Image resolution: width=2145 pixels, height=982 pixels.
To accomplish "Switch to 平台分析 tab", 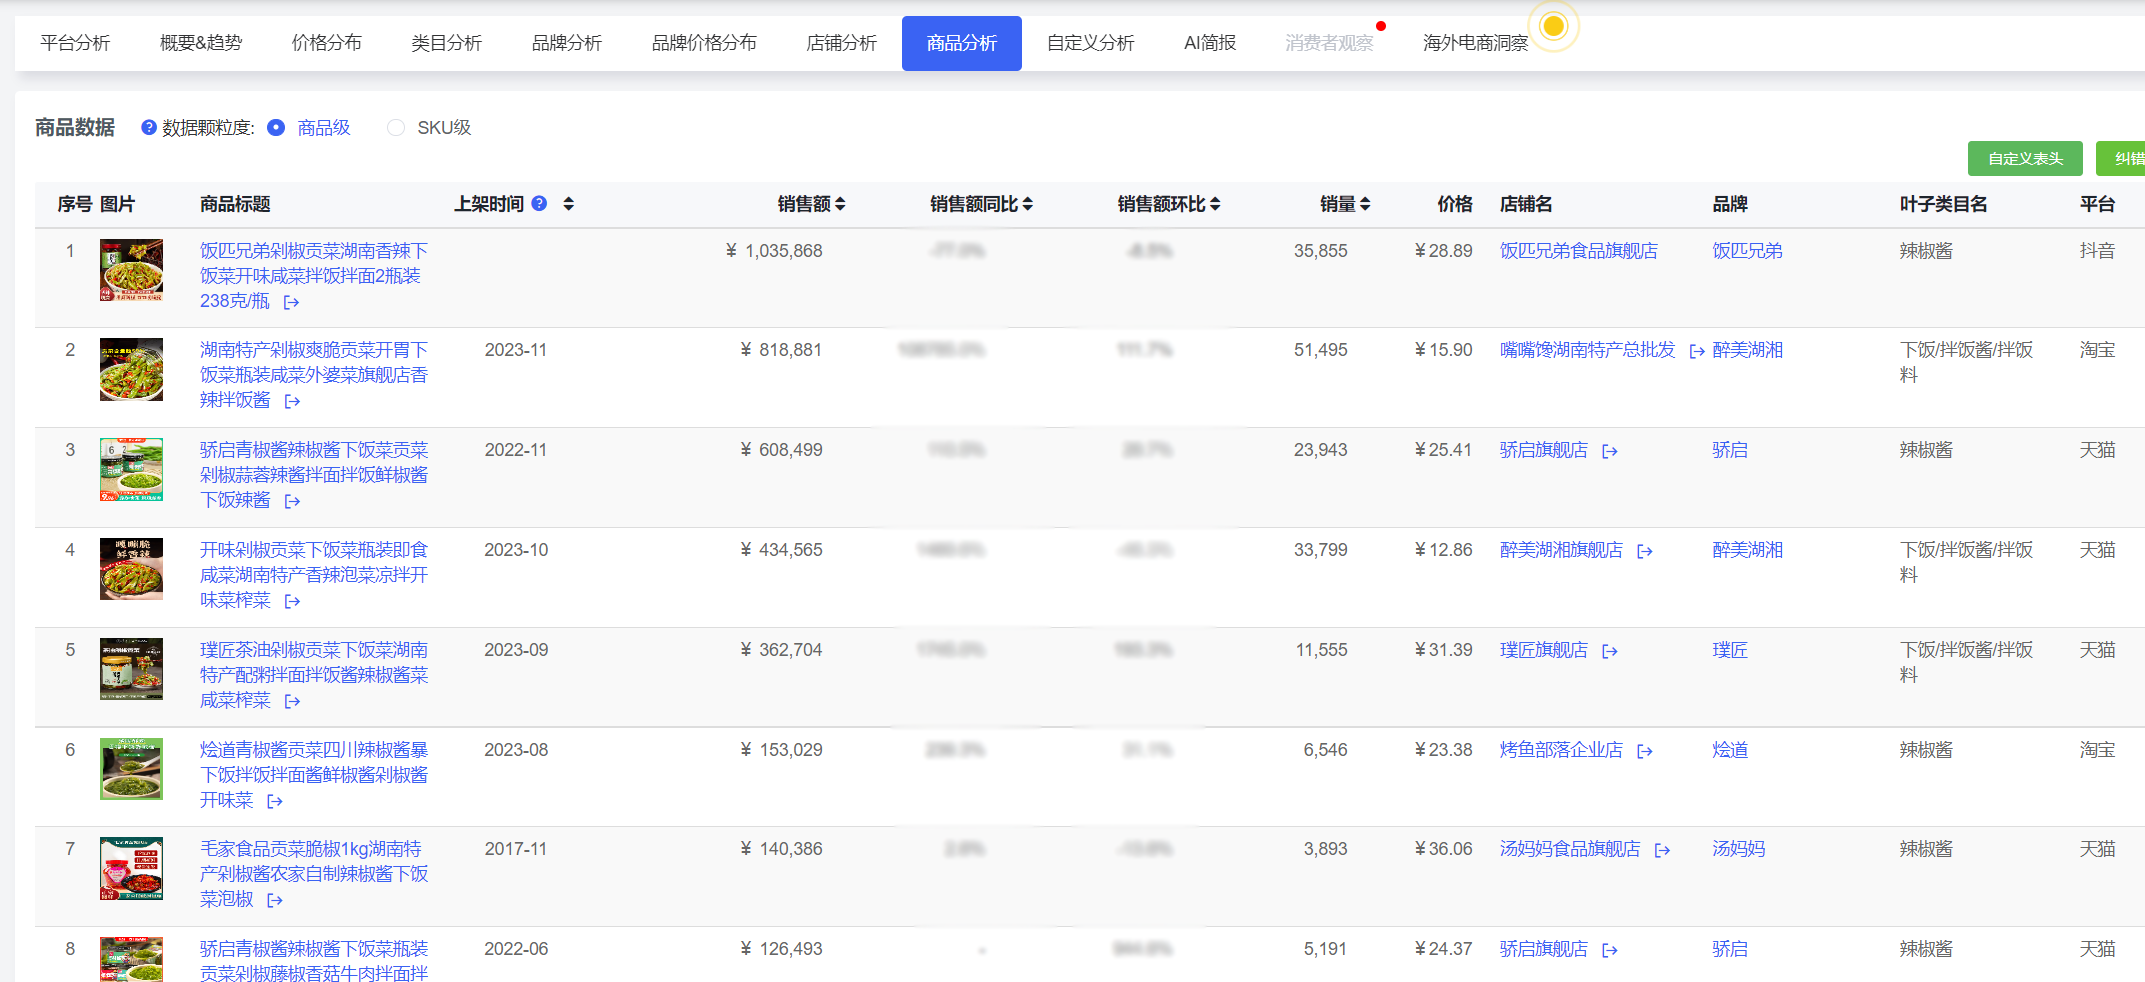I will [x=75, y=43].
